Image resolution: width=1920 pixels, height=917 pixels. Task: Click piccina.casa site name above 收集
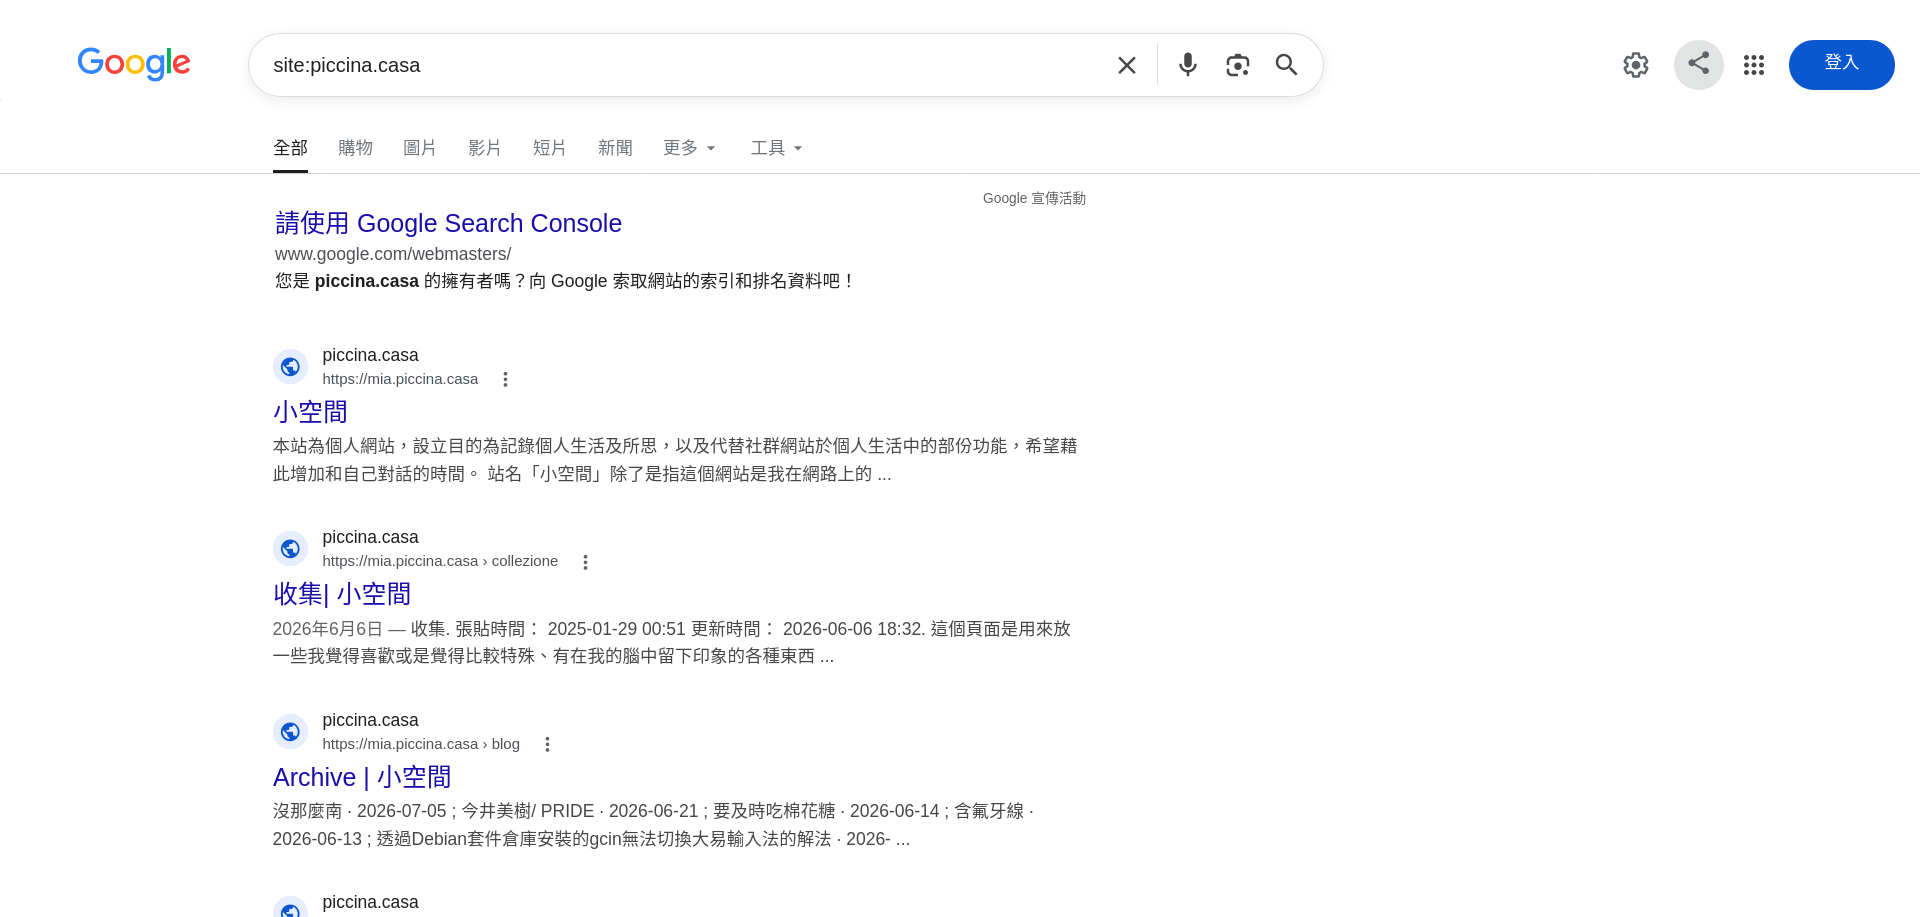[x=370, y=537]
